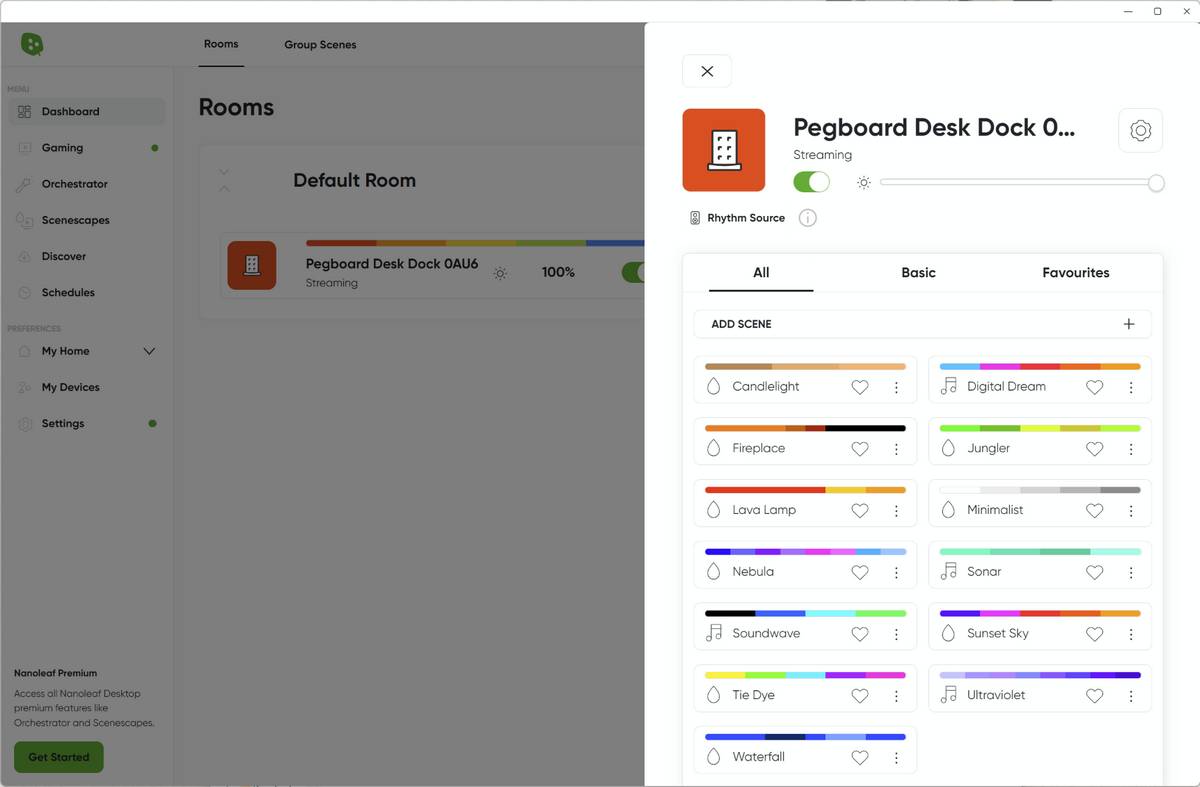Activate the Waterfall scene
This screenshot has height=787, width=1200.
pyautogui.click(x=805, y=750)
